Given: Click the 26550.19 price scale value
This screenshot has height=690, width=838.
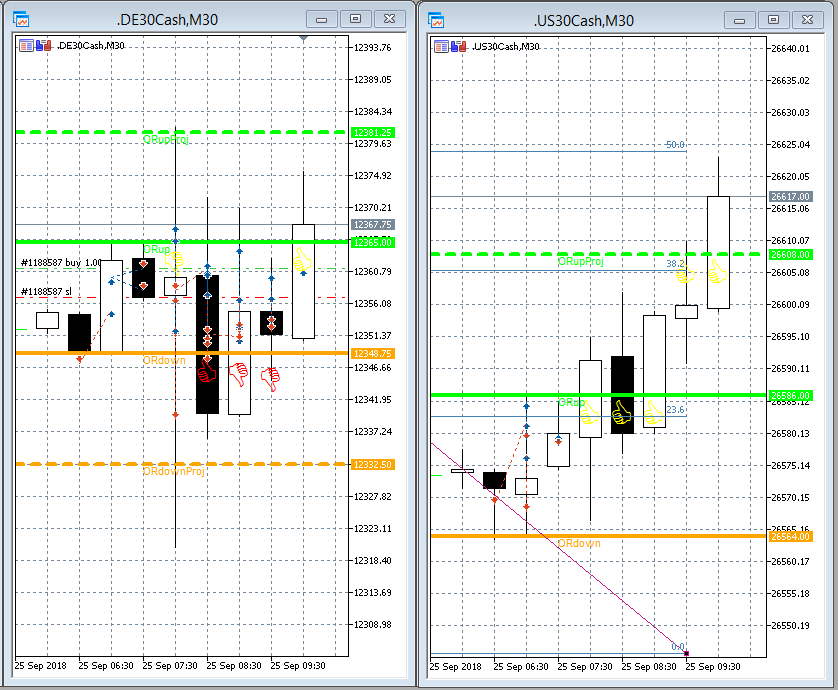Looking at the screenshot, I should (790, 626).
